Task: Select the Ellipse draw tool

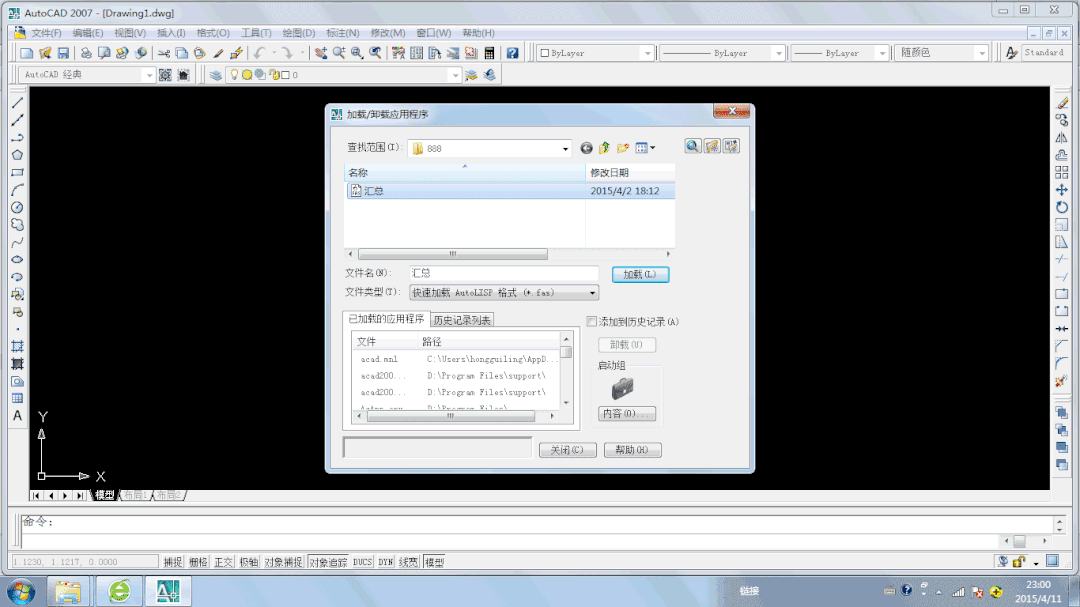Action: point(17,260)
